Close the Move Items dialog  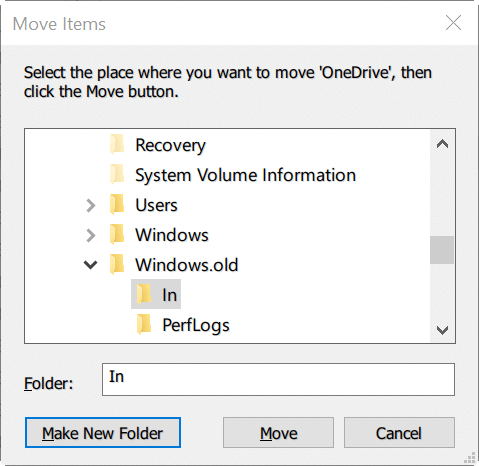click(454, 23)
